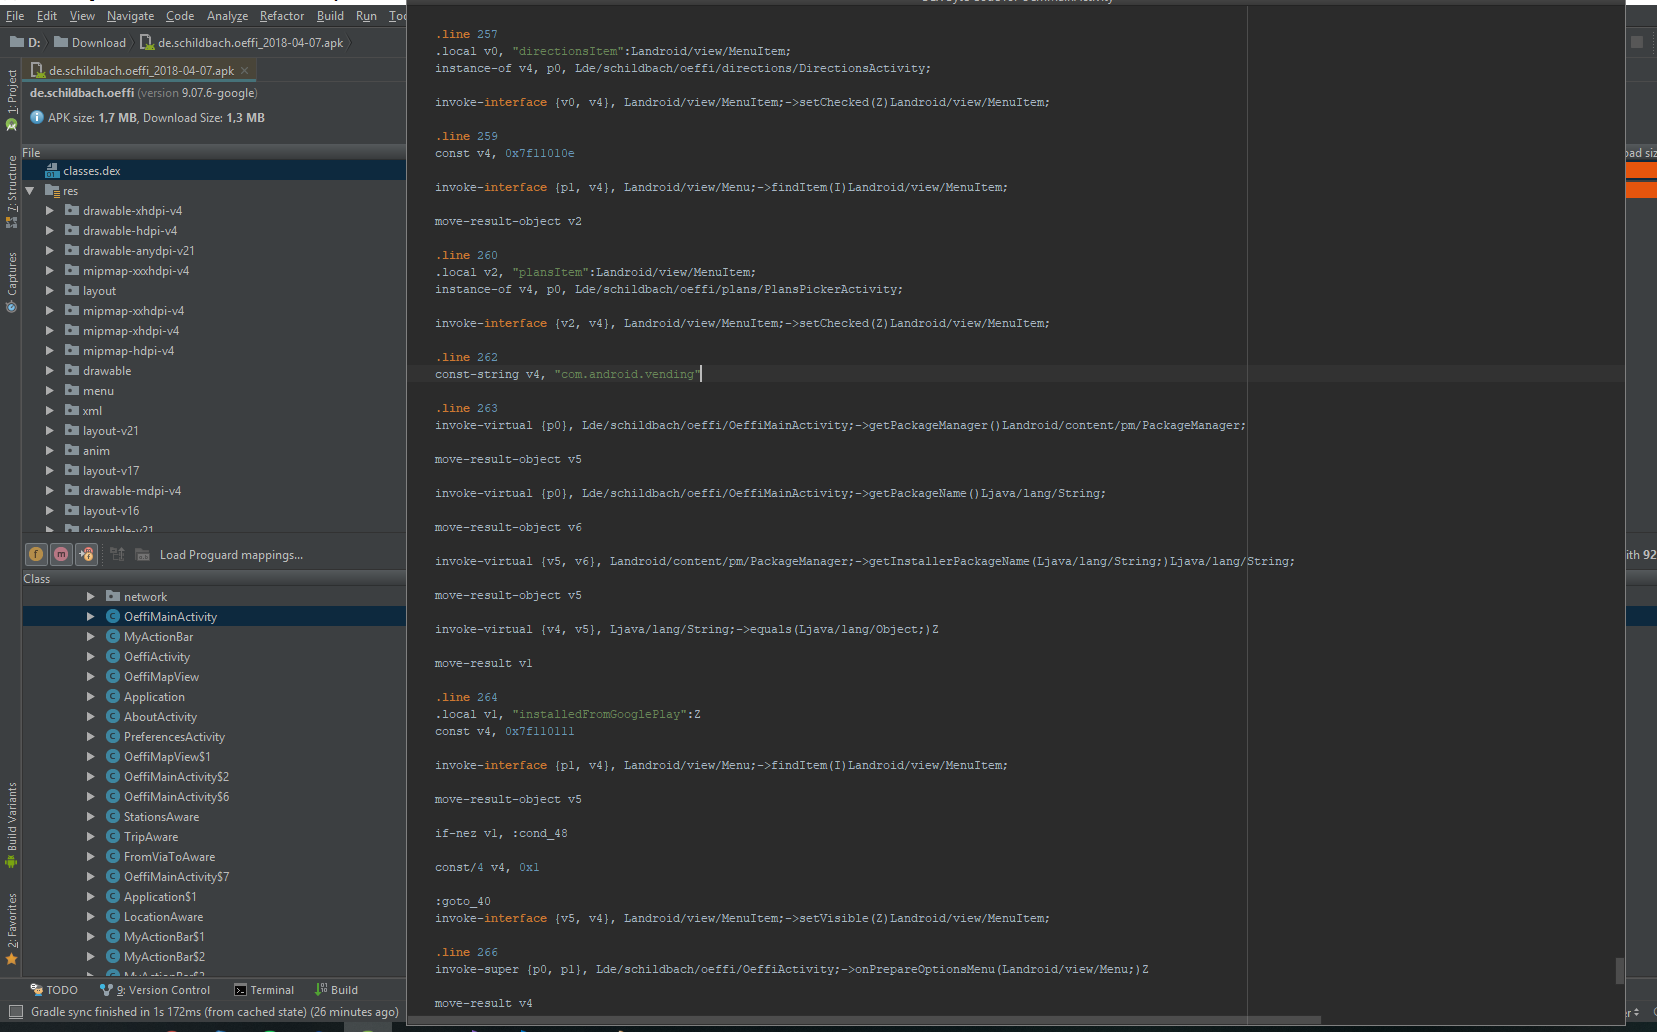Open the Build tool window at bottom
Viewport: 1657px width, 1032px height.
coord(336,990)
